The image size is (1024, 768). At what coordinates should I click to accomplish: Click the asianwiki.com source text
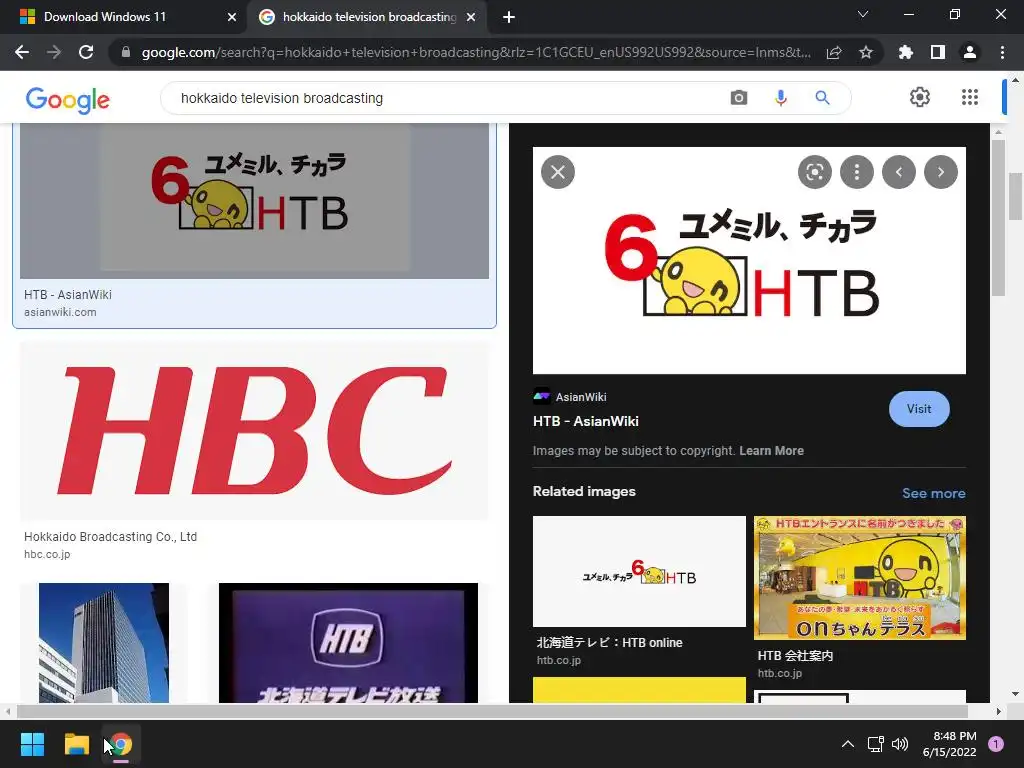tap(60, 312)
